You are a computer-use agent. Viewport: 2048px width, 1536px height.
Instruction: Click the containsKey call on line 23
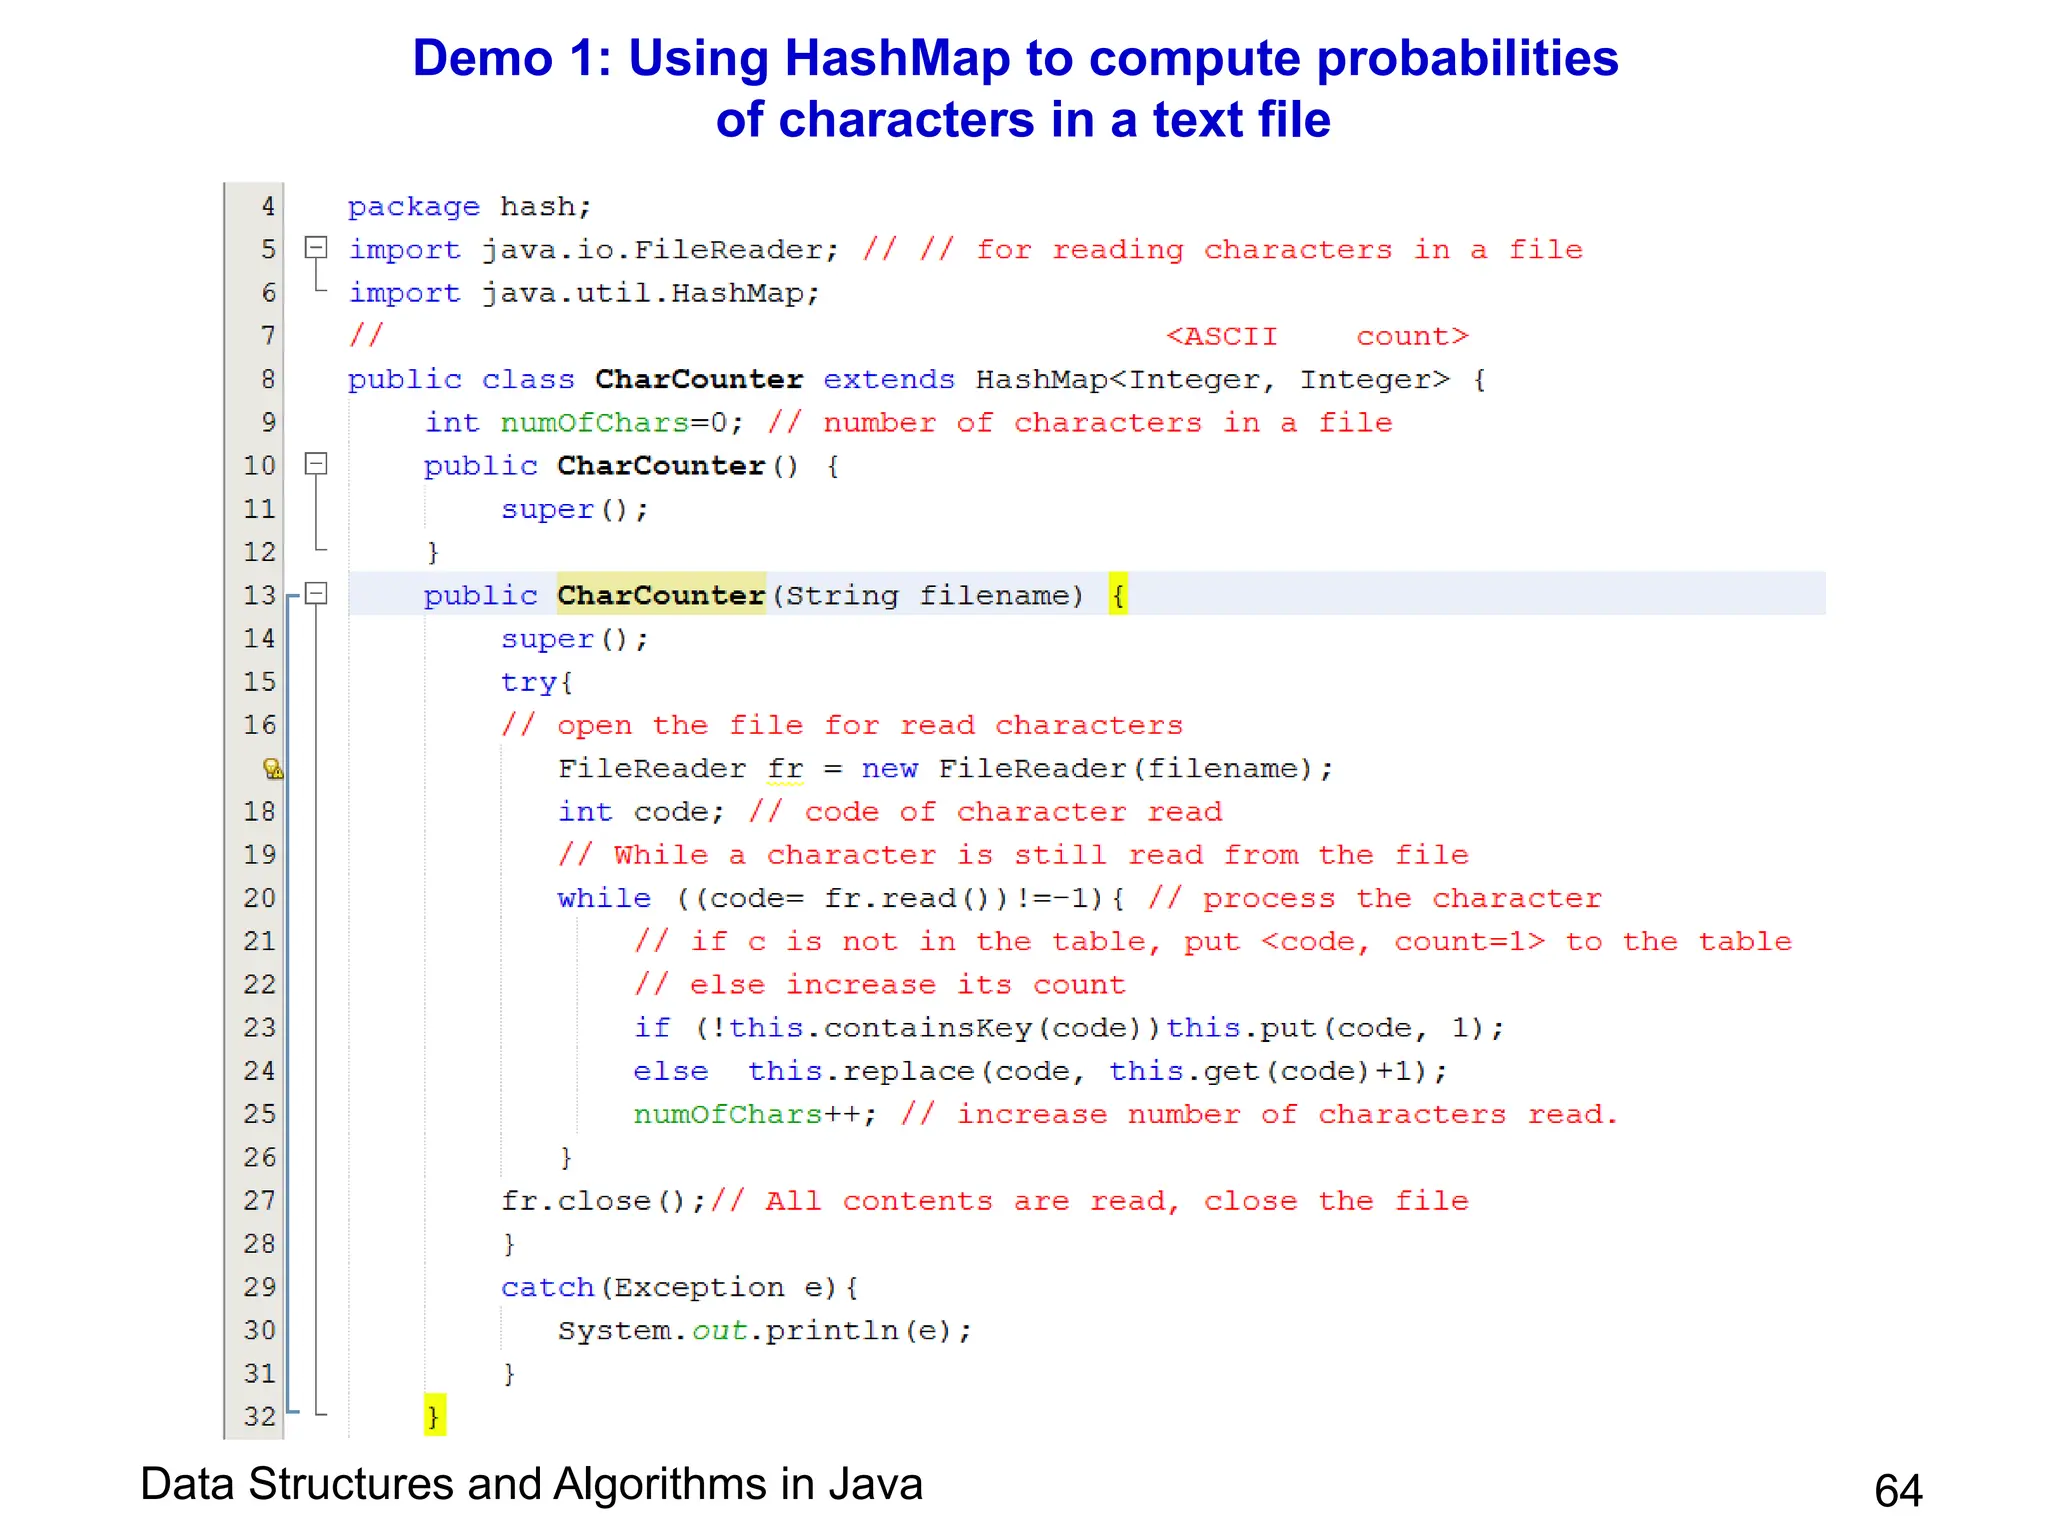[930, 1028]
